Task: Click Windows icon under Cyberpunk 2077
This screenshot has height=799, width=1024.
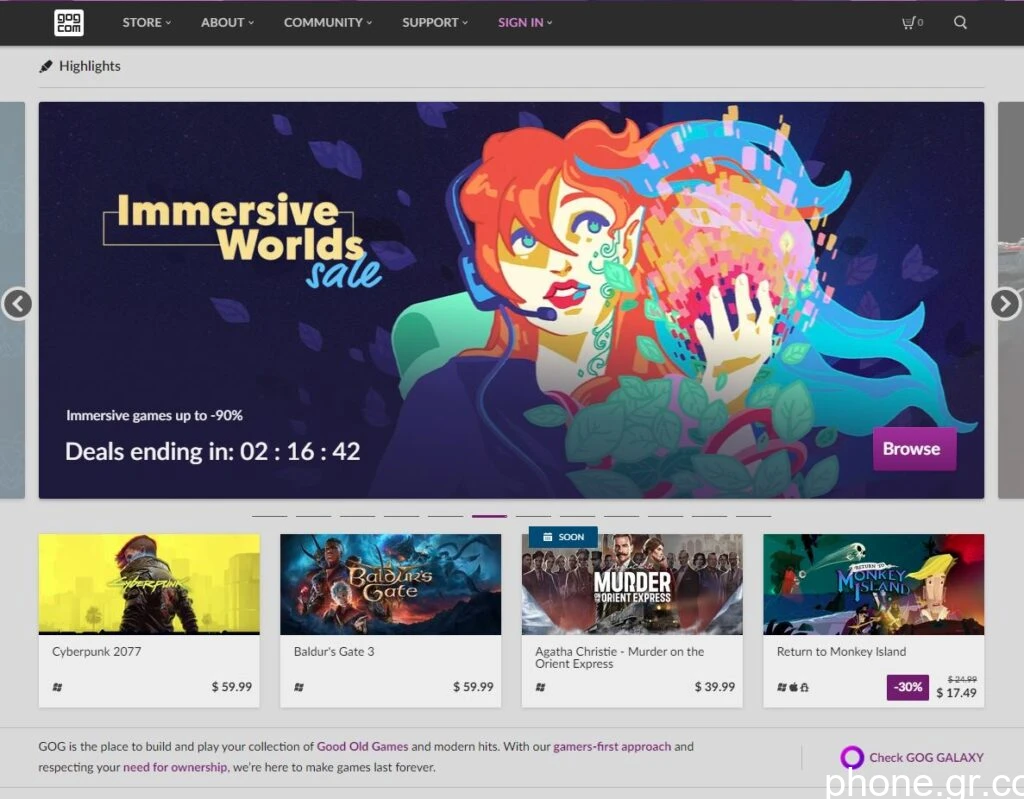Action: 57,687
